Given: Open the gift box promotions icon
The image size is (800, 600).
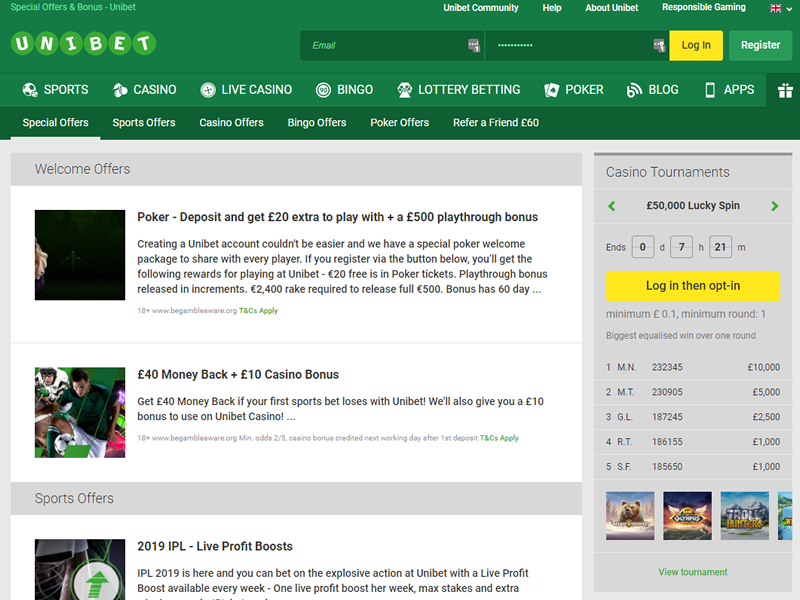Looking at the screenshot, I should pos(784,90).
